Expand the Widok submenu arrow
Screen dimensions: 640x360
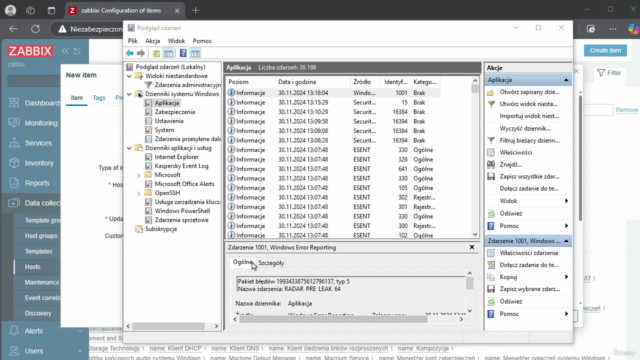[566, 201]
